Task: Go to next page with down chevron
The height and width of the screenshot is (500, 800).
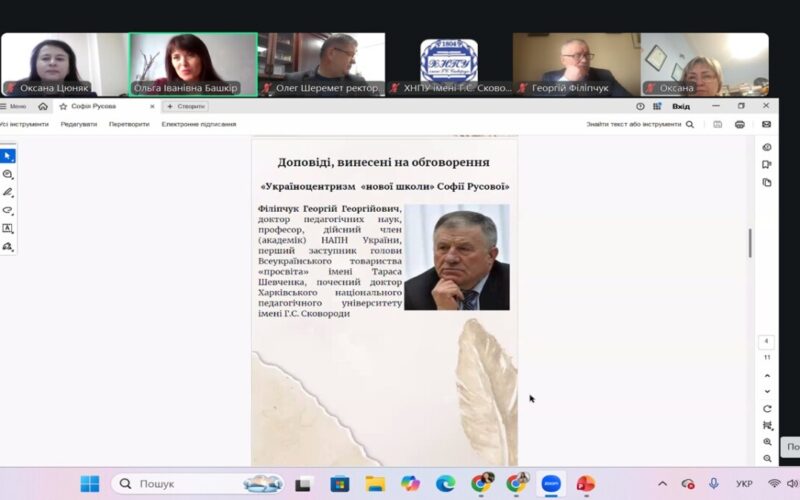Action: pos(767,390)
